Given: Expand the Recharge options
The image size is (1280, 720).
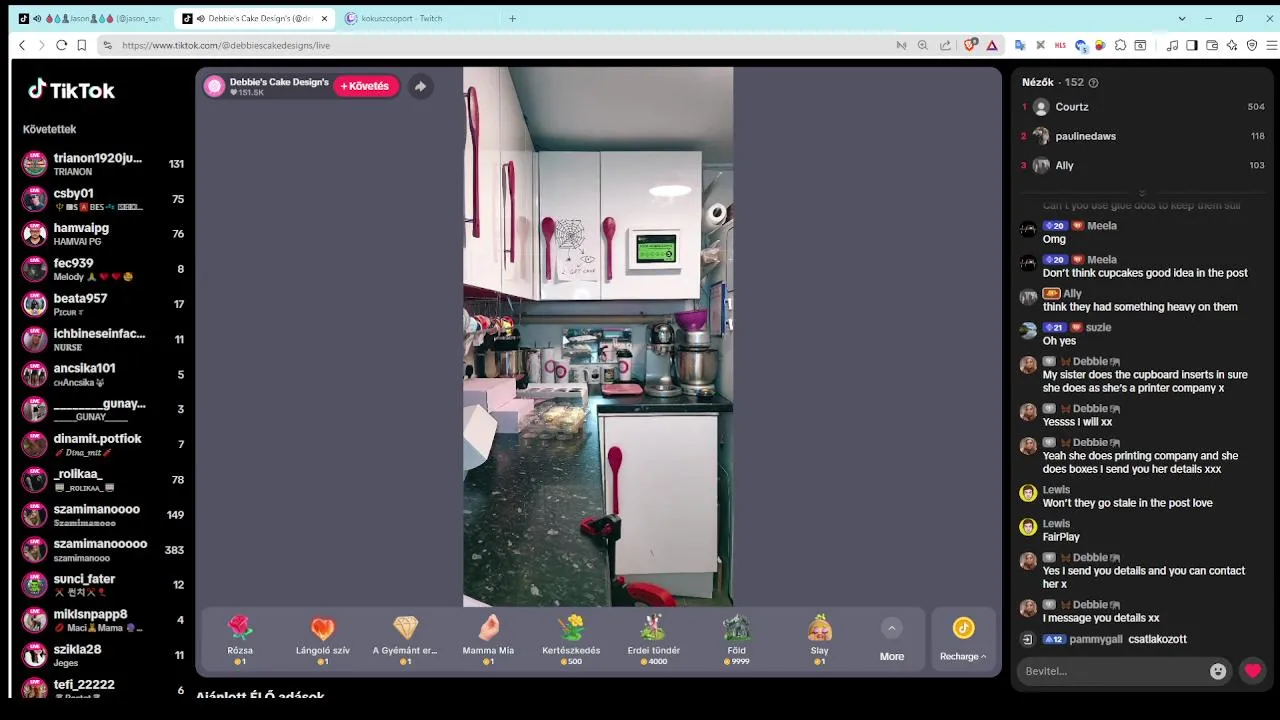Looking at the screenshot, I should point(963,639).
